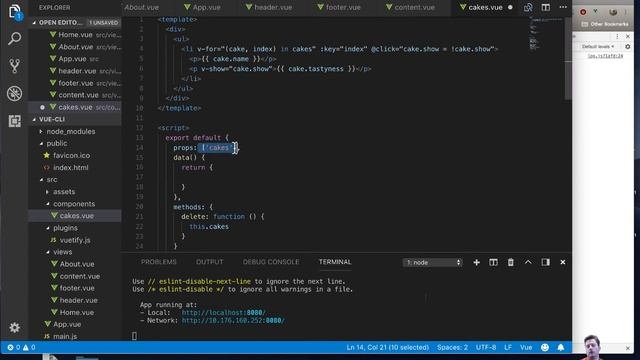
Task: Kill terminal with trash icon
Action: pos(511,262)
